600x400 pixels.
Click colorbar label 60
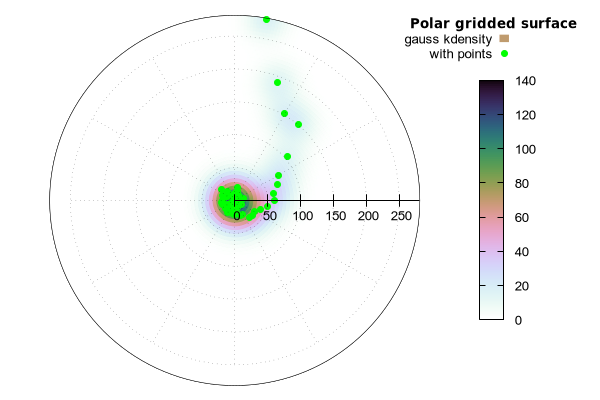pos(522,217)
